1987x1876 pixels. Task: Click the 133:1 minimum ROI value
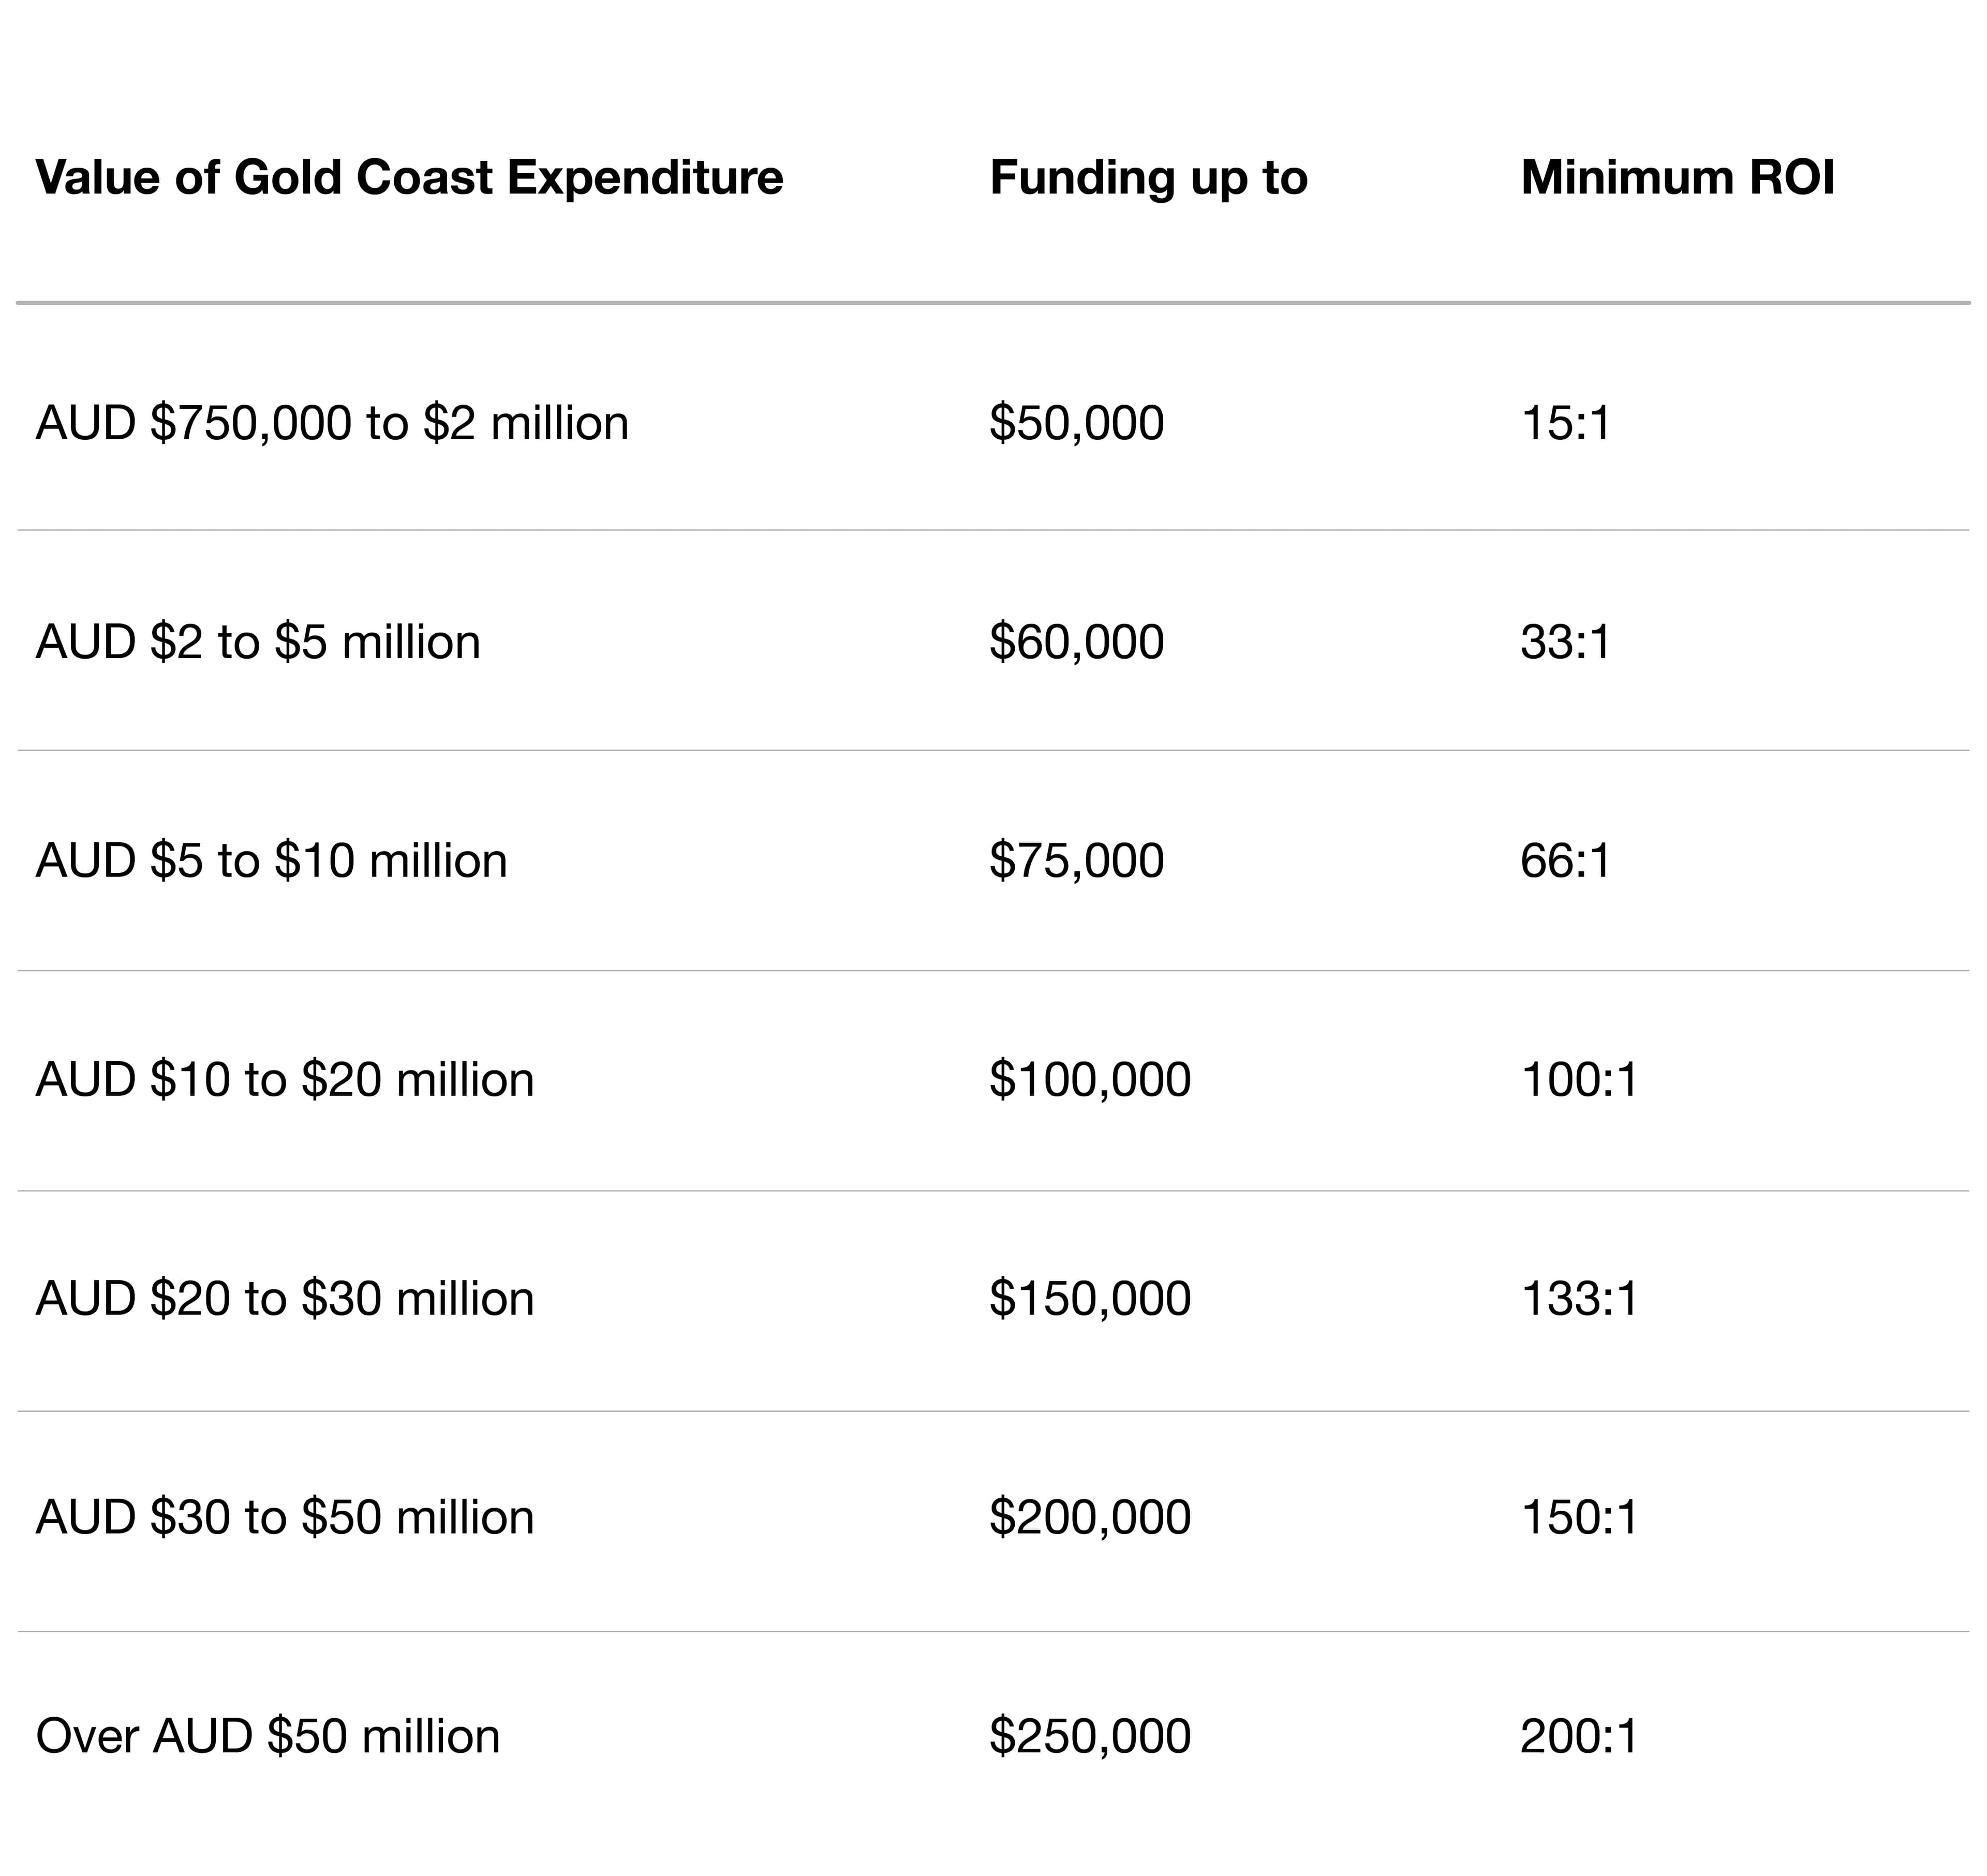pyautogui.click(x=1579, y=1299)
